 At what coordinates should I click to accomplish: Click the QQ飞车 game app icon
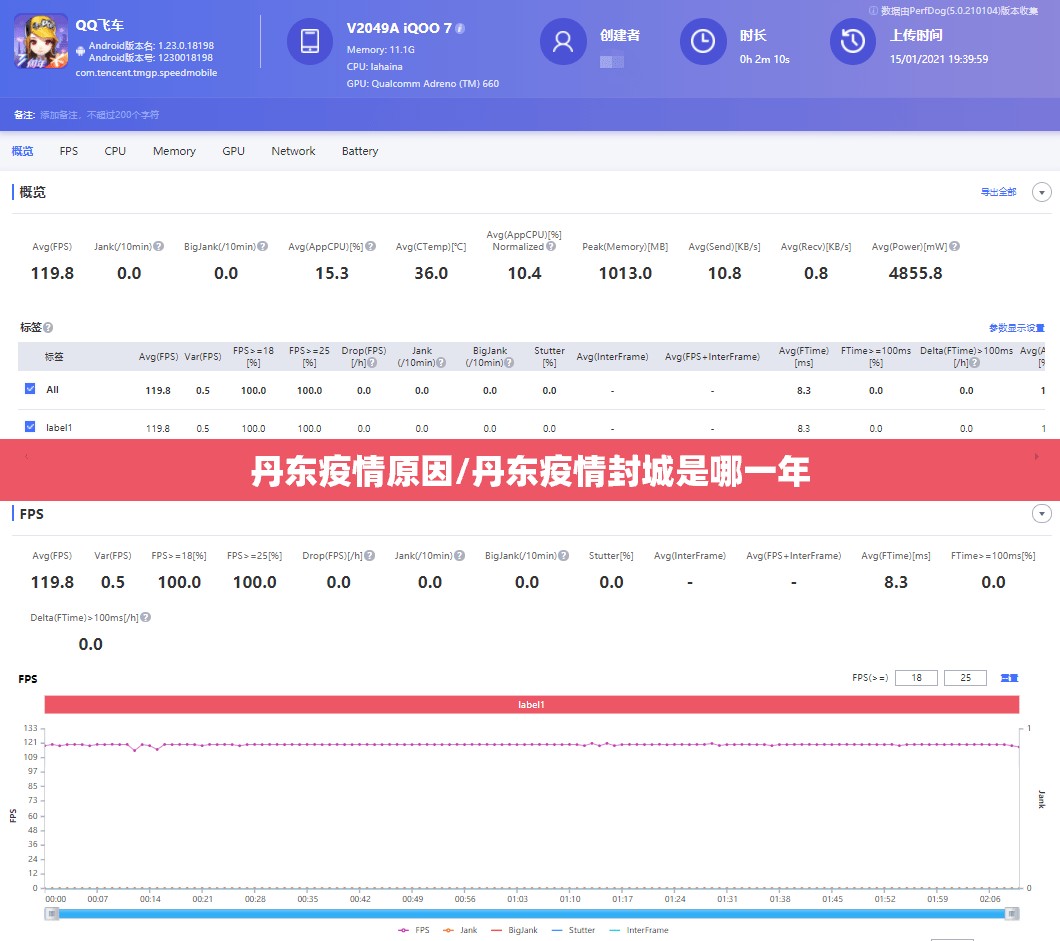(x=41, y=41)
